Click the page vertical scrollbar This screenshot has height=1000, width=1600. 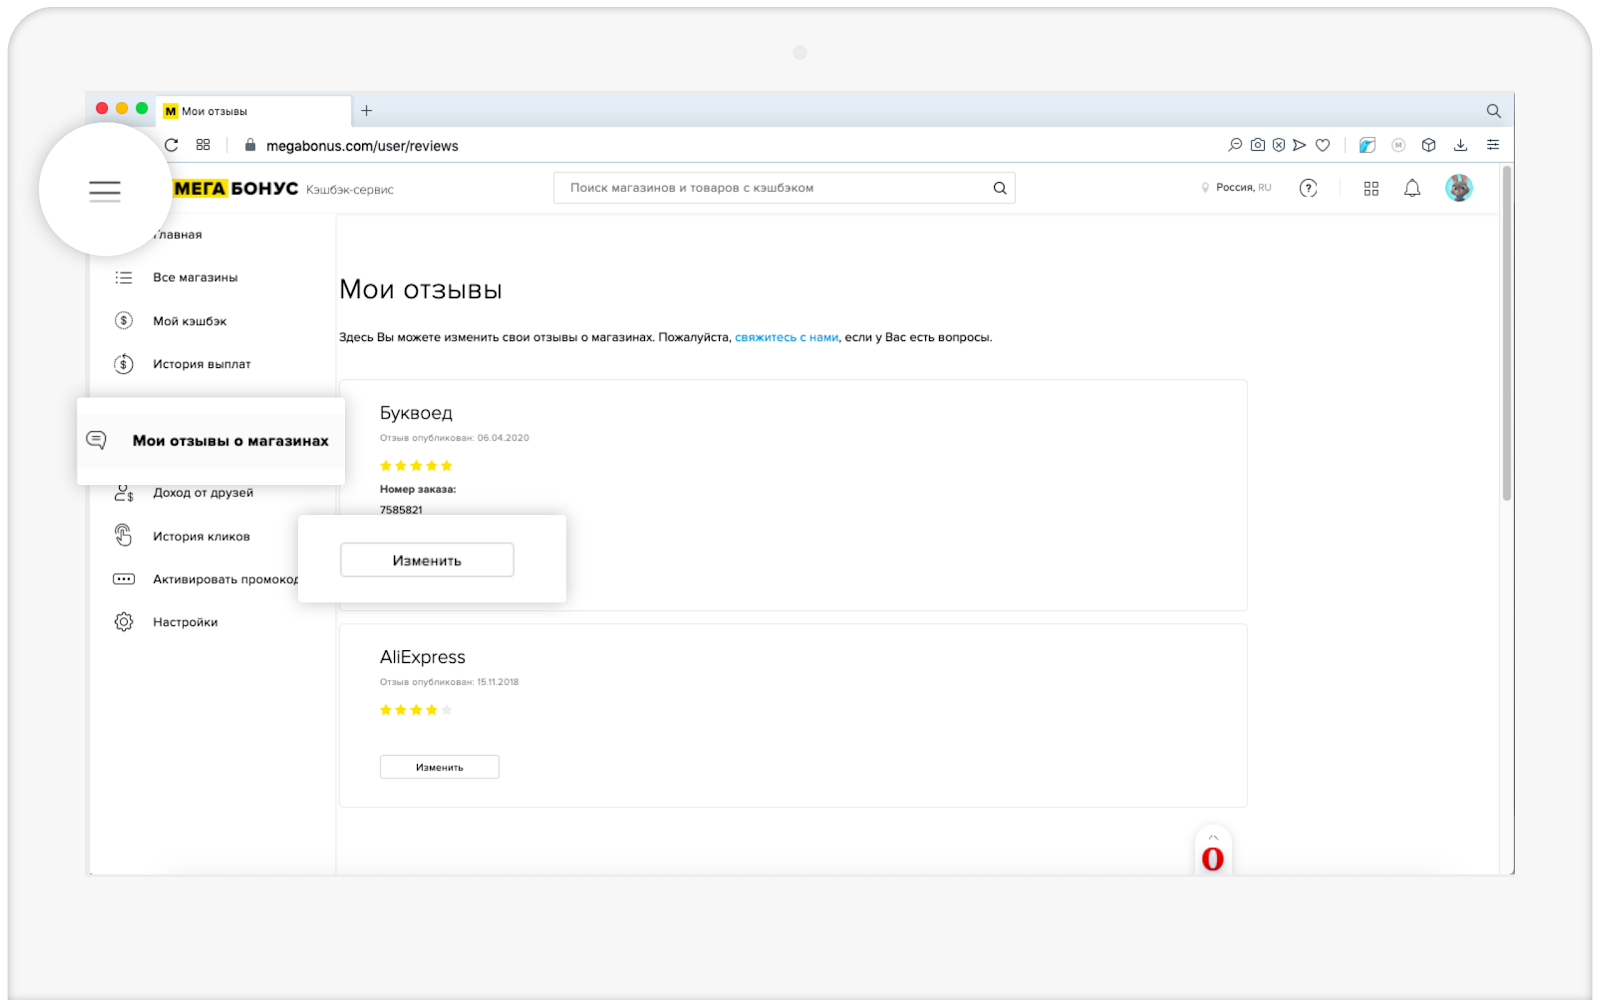pos(1507,334)
